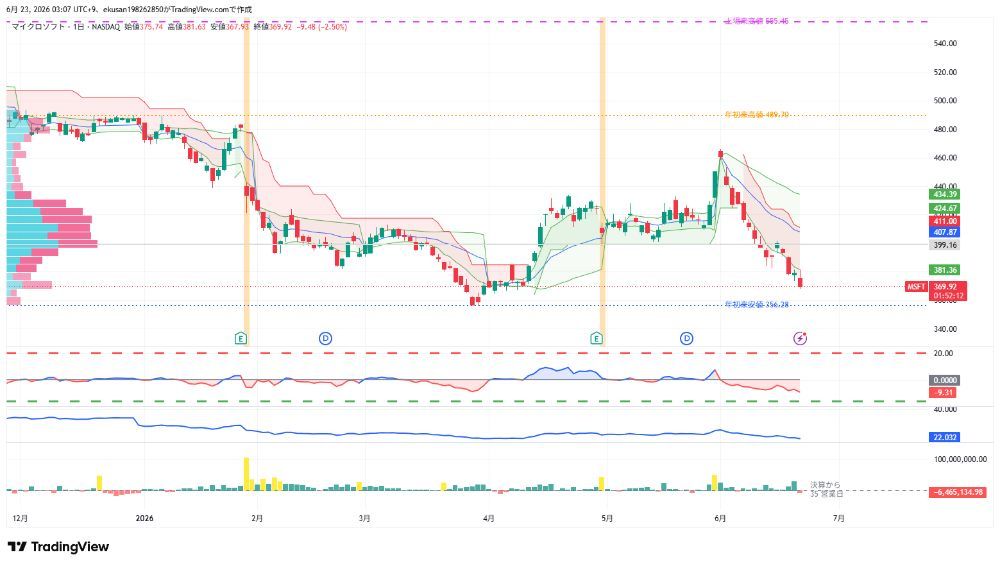Click the 01:52:12 countdown timer
The height and width of the screenshot is (566, 1000).
click(947, 296)
